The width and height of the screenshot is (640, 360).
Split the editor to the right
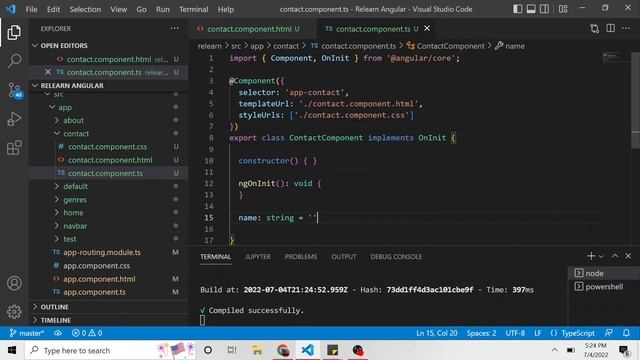pyautogui.click(x=610, y=28)
